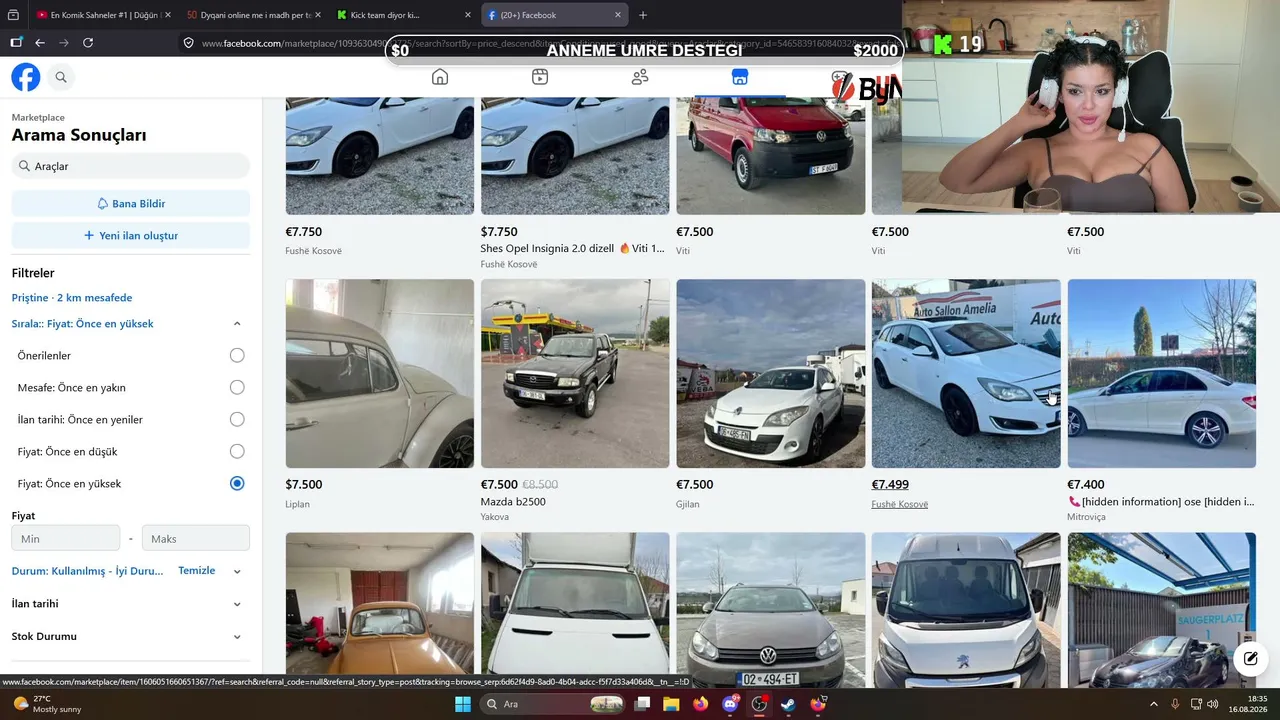The height and width of the screenshot is (720, 1280).
Task: Open the Friends icon in Facebook nav
Action: [x=640, y=77]
